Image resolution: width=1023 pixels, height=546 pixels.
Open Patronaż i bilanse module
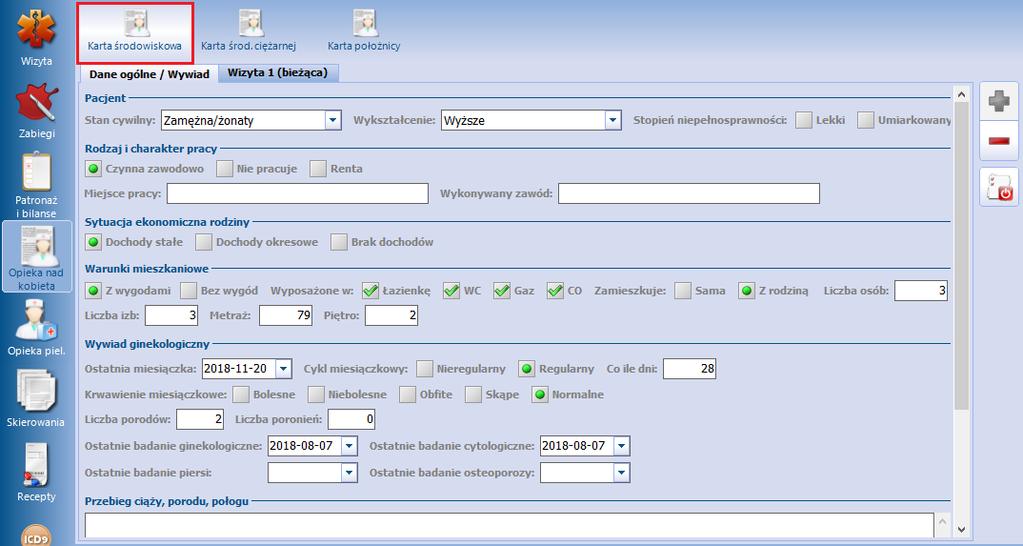37,185
